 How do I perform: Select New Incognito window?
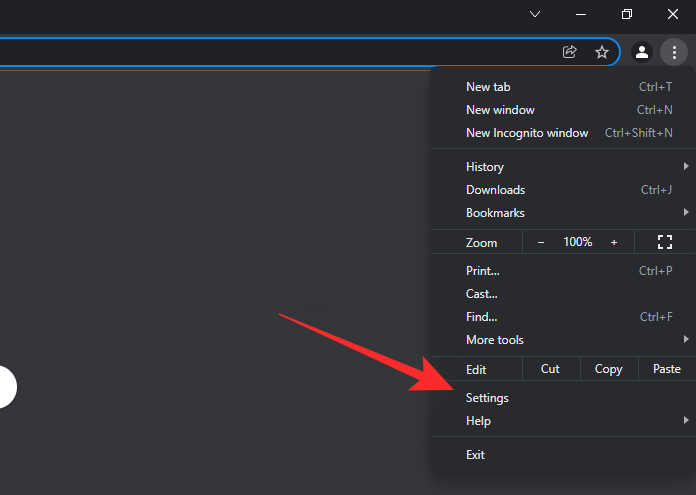[527, 133]
